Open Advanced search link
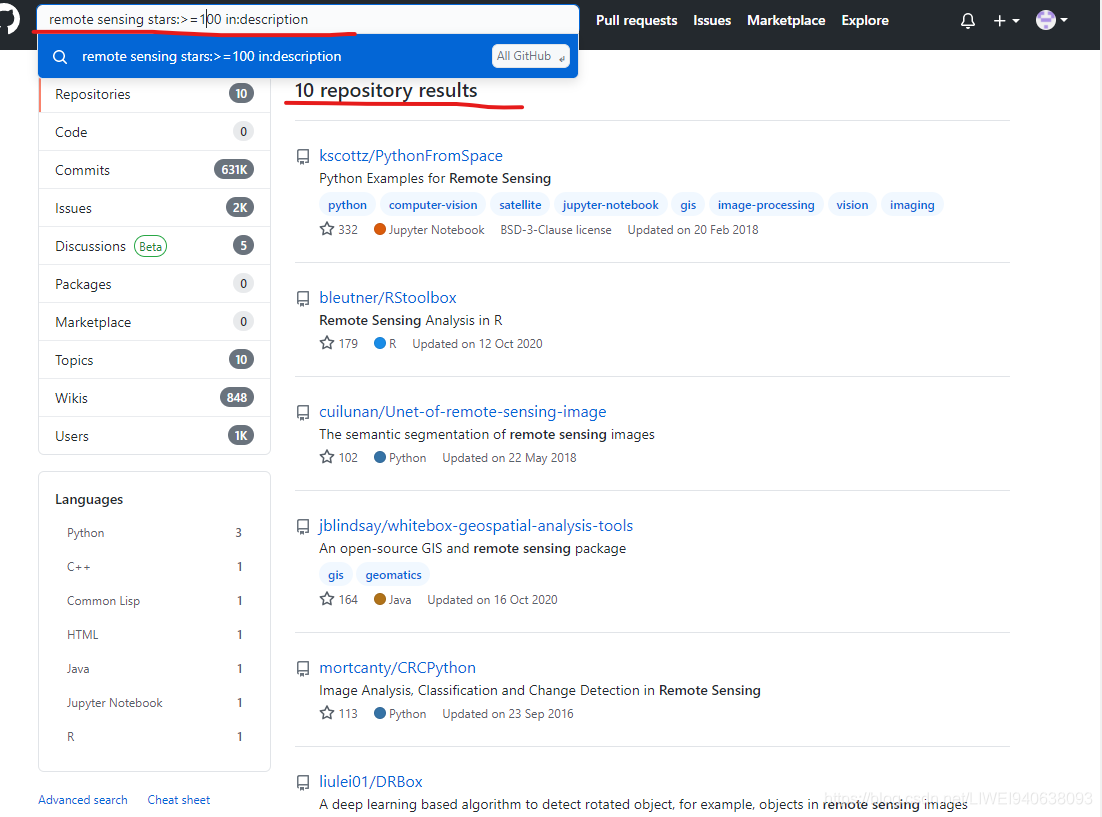This screenshot has height=817, width=1102. pos(83,800)
